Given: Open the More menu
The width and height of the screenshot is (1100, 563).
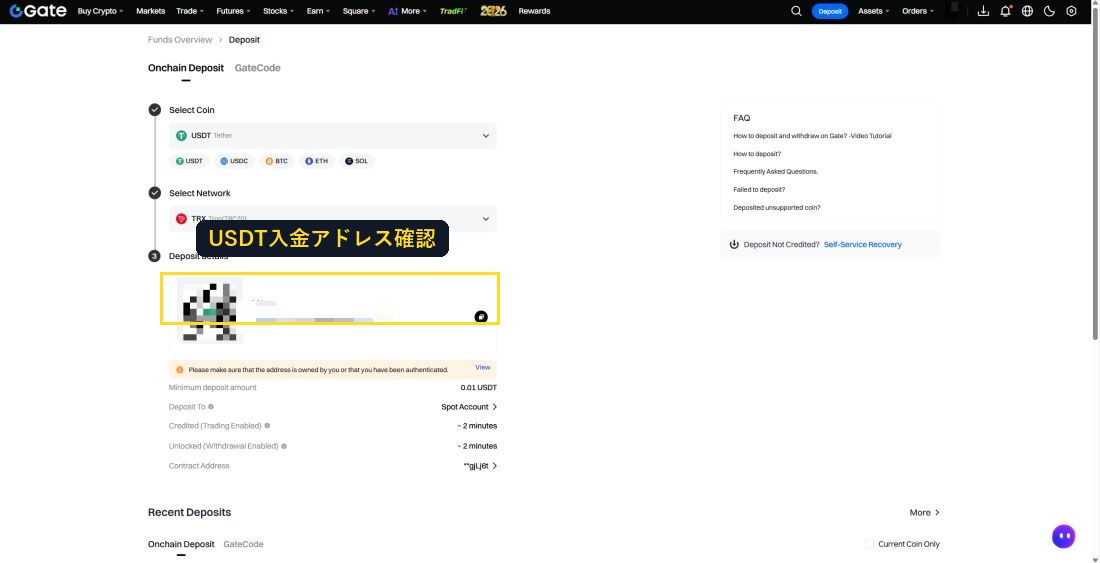Looking at the screenshot, I should (407, 11).
